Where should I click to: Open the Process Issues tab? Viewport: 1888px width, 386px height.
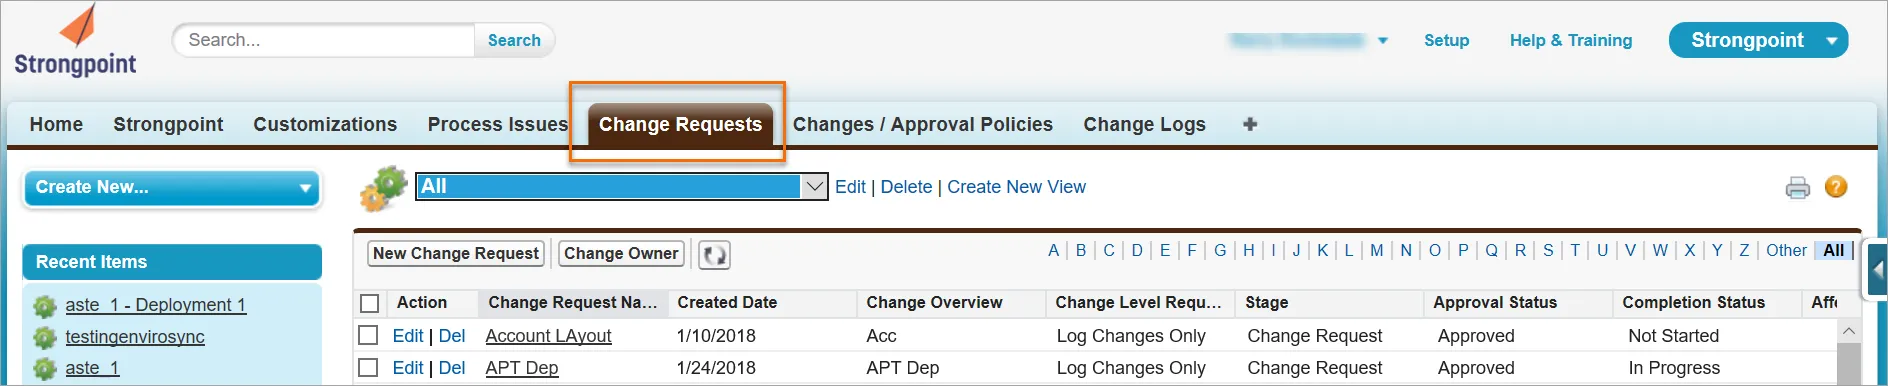tap(498, 124)
